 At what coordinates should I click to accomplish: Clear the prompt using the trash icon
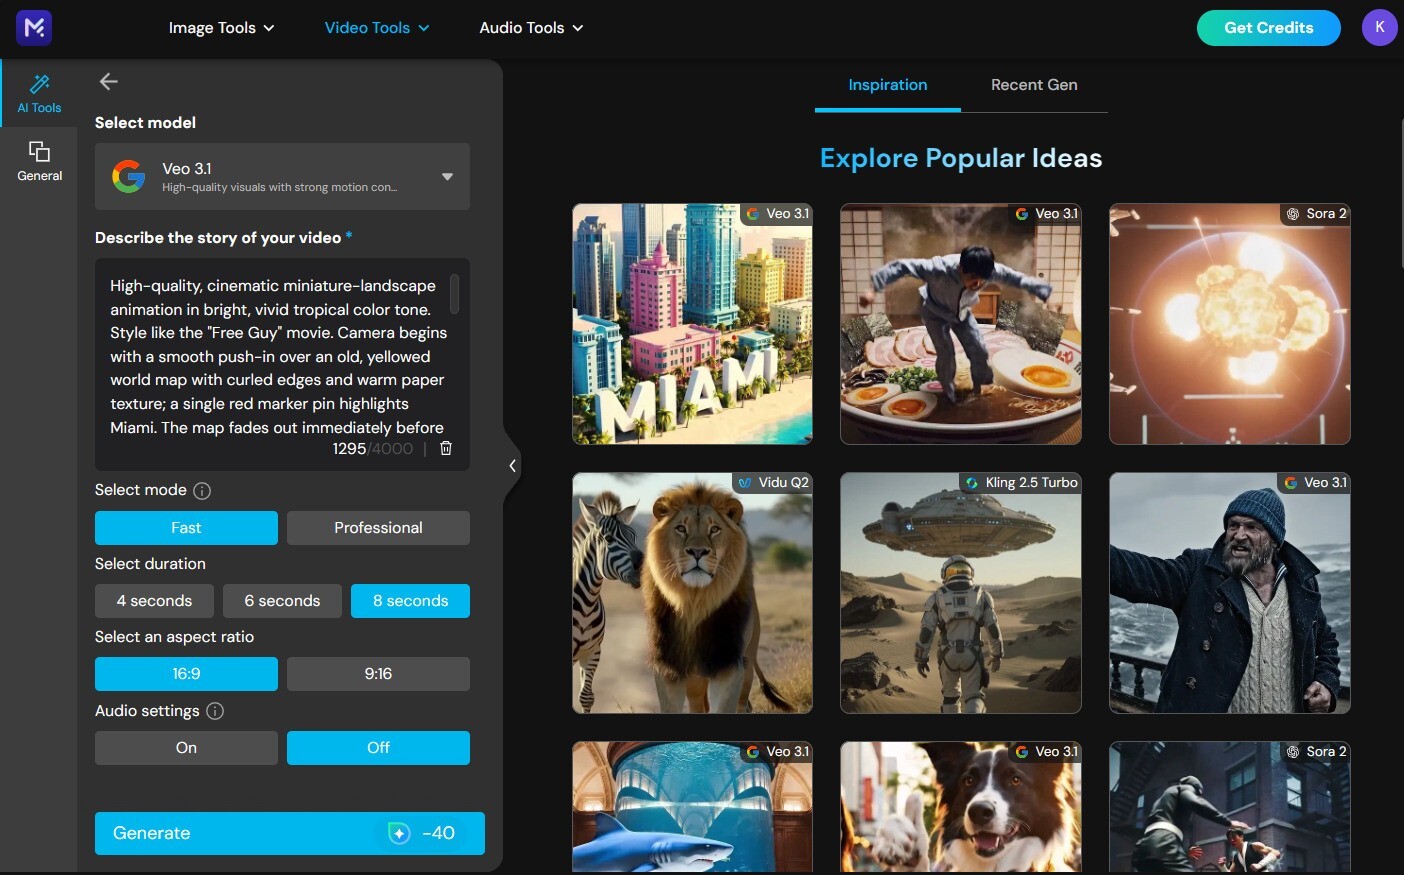446,449
